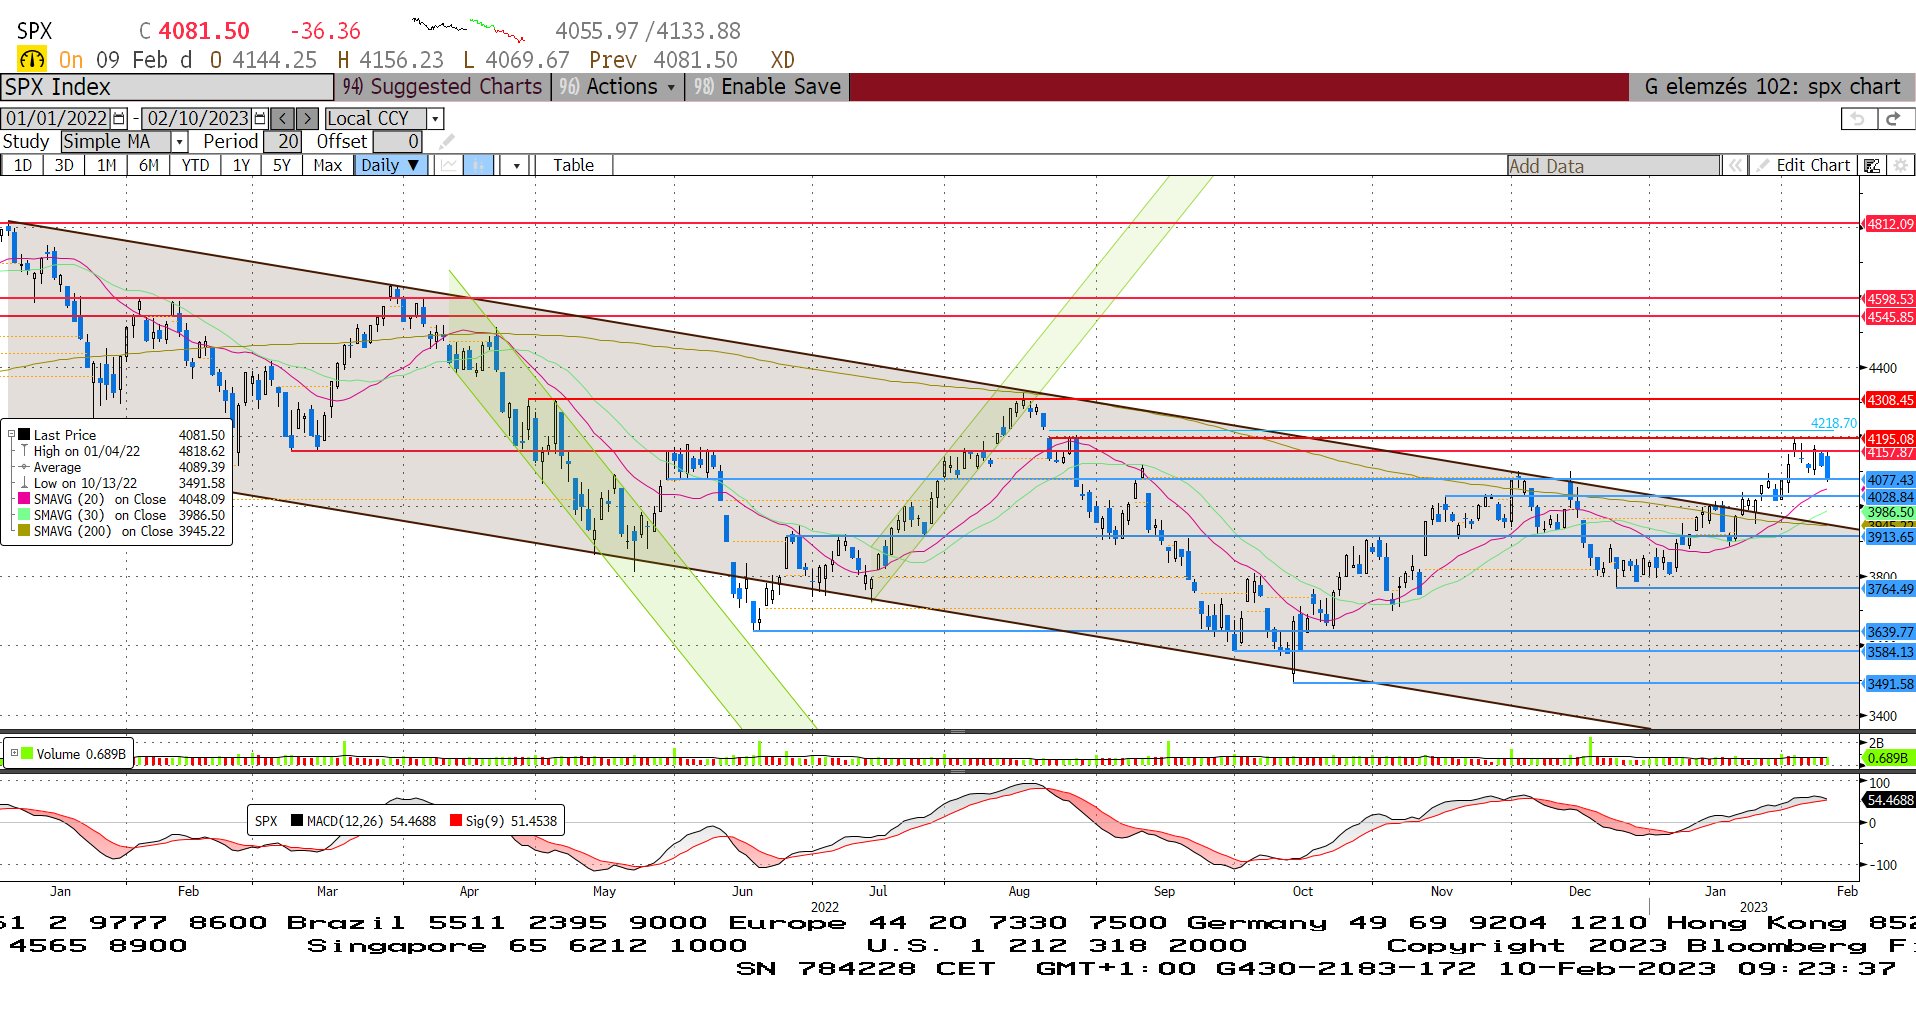Select the Max range tab
The height and width of the screenshot is (1024, 1916).
[x=328, y=165]
